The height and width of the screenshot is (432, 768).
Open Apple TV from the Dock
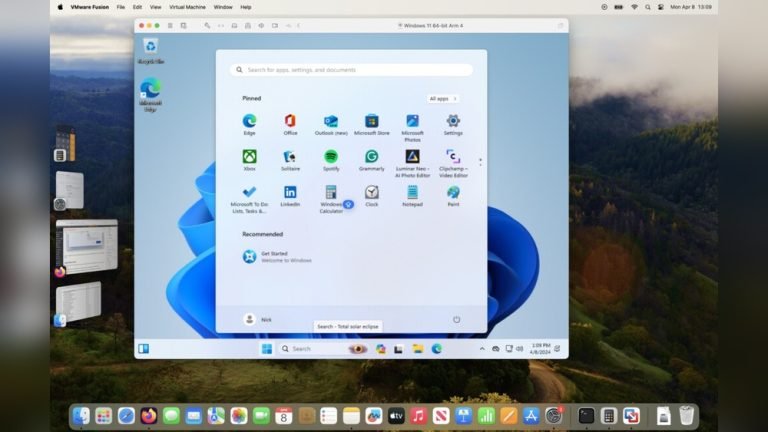(x=396, y=416)
